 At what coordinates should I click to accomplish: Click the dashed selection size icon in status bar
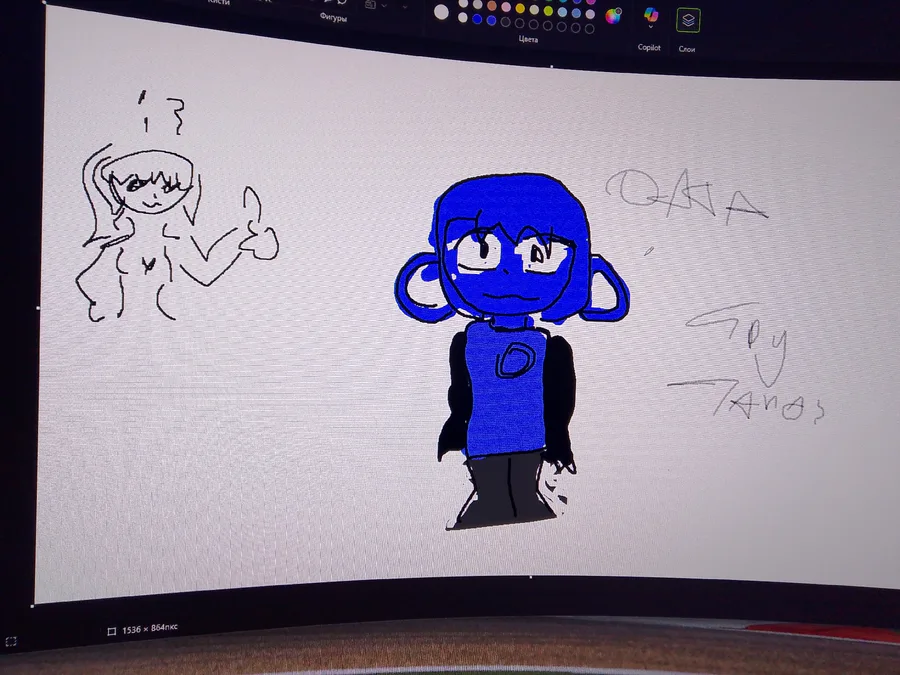point(11,641)
